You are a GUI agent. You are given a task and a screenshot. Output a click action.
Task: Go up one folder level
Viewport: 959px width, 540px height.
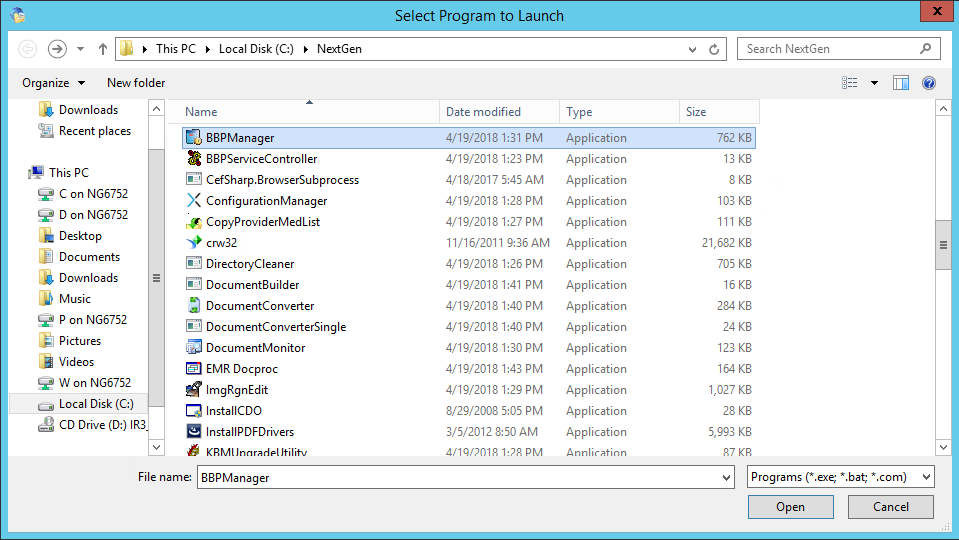103,49
